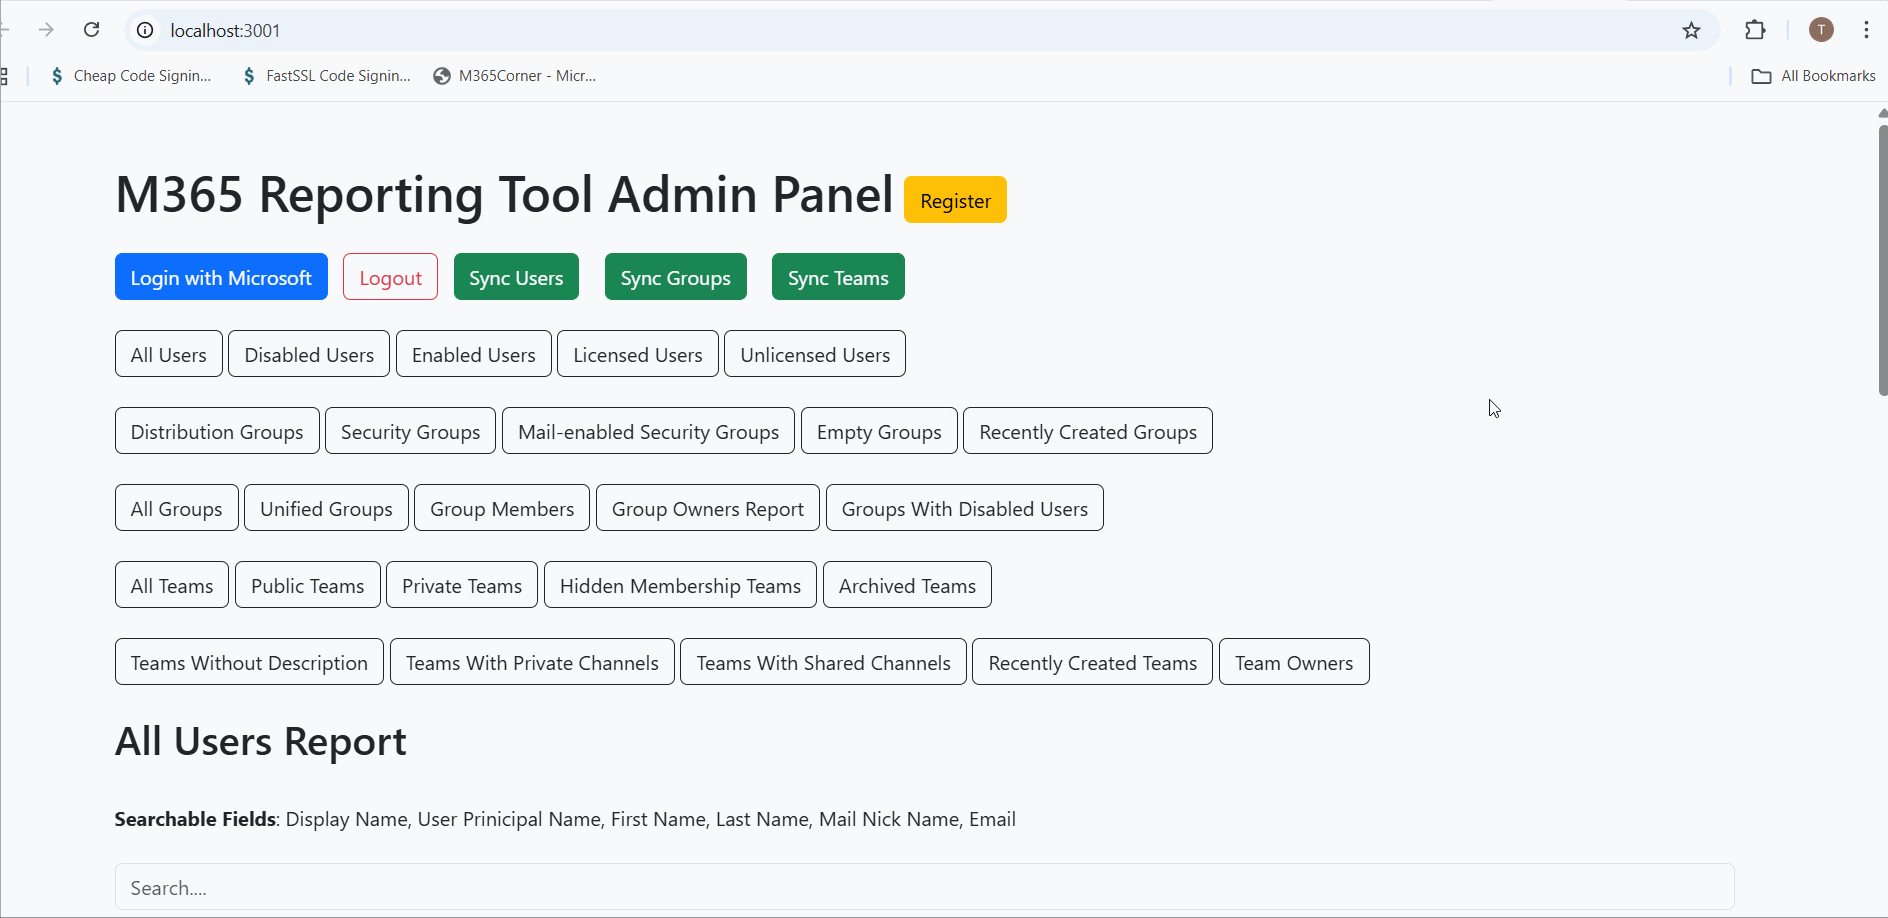Click the forward navigation arrow
Viewport: 1888px width, 918px height.
point(46,30)
